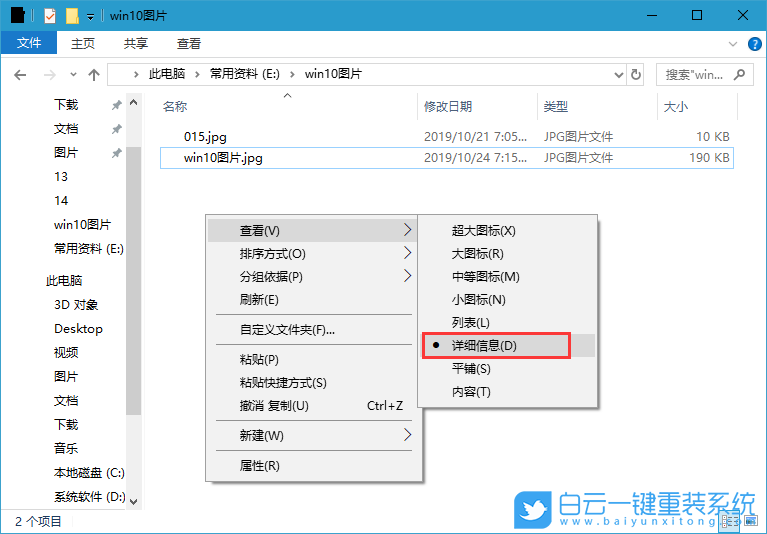
Task: Click the navigation pane scroll down arrow
Action: coord(134,501)
